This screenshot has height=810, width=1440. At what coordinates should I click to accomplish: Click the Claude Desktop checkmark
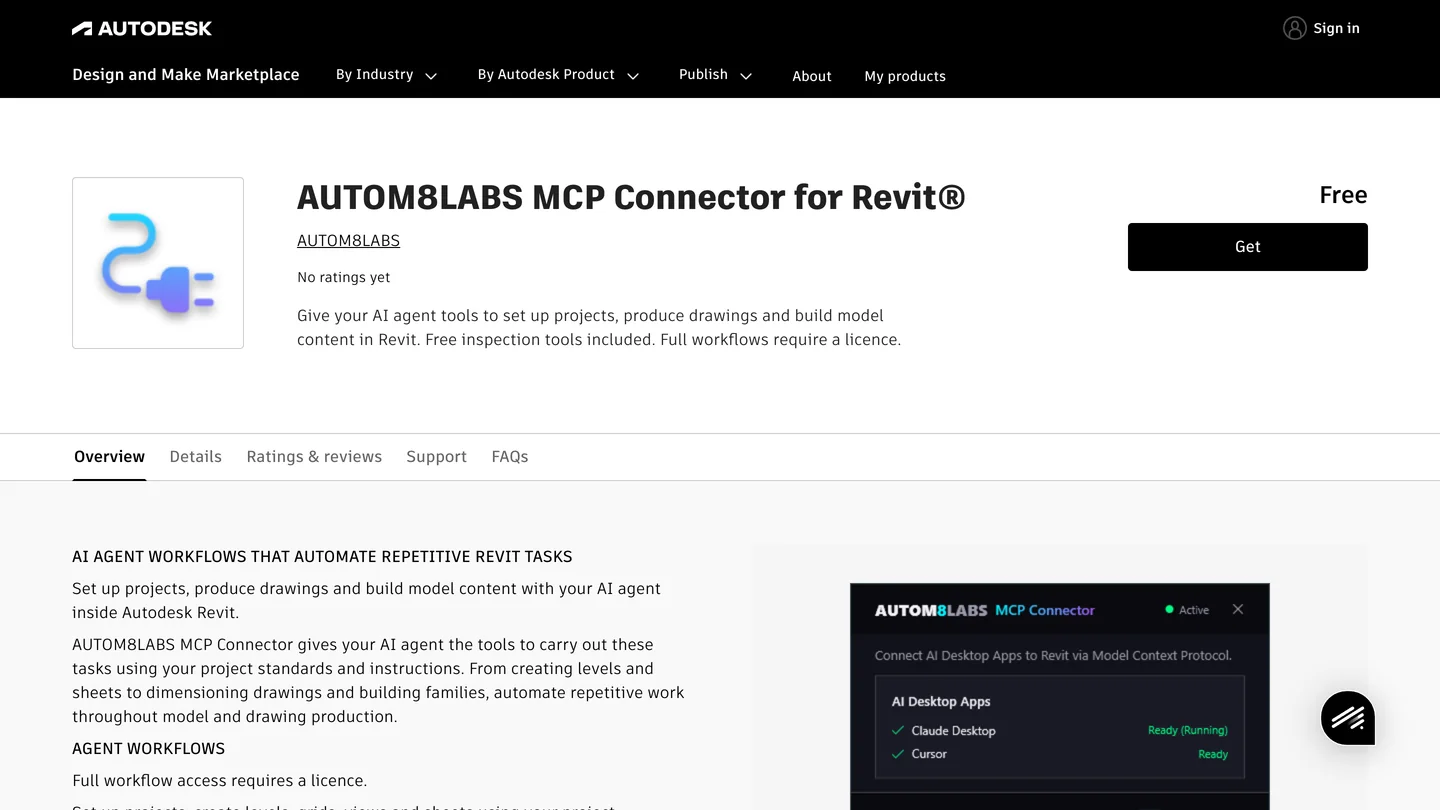click(898, 731)
